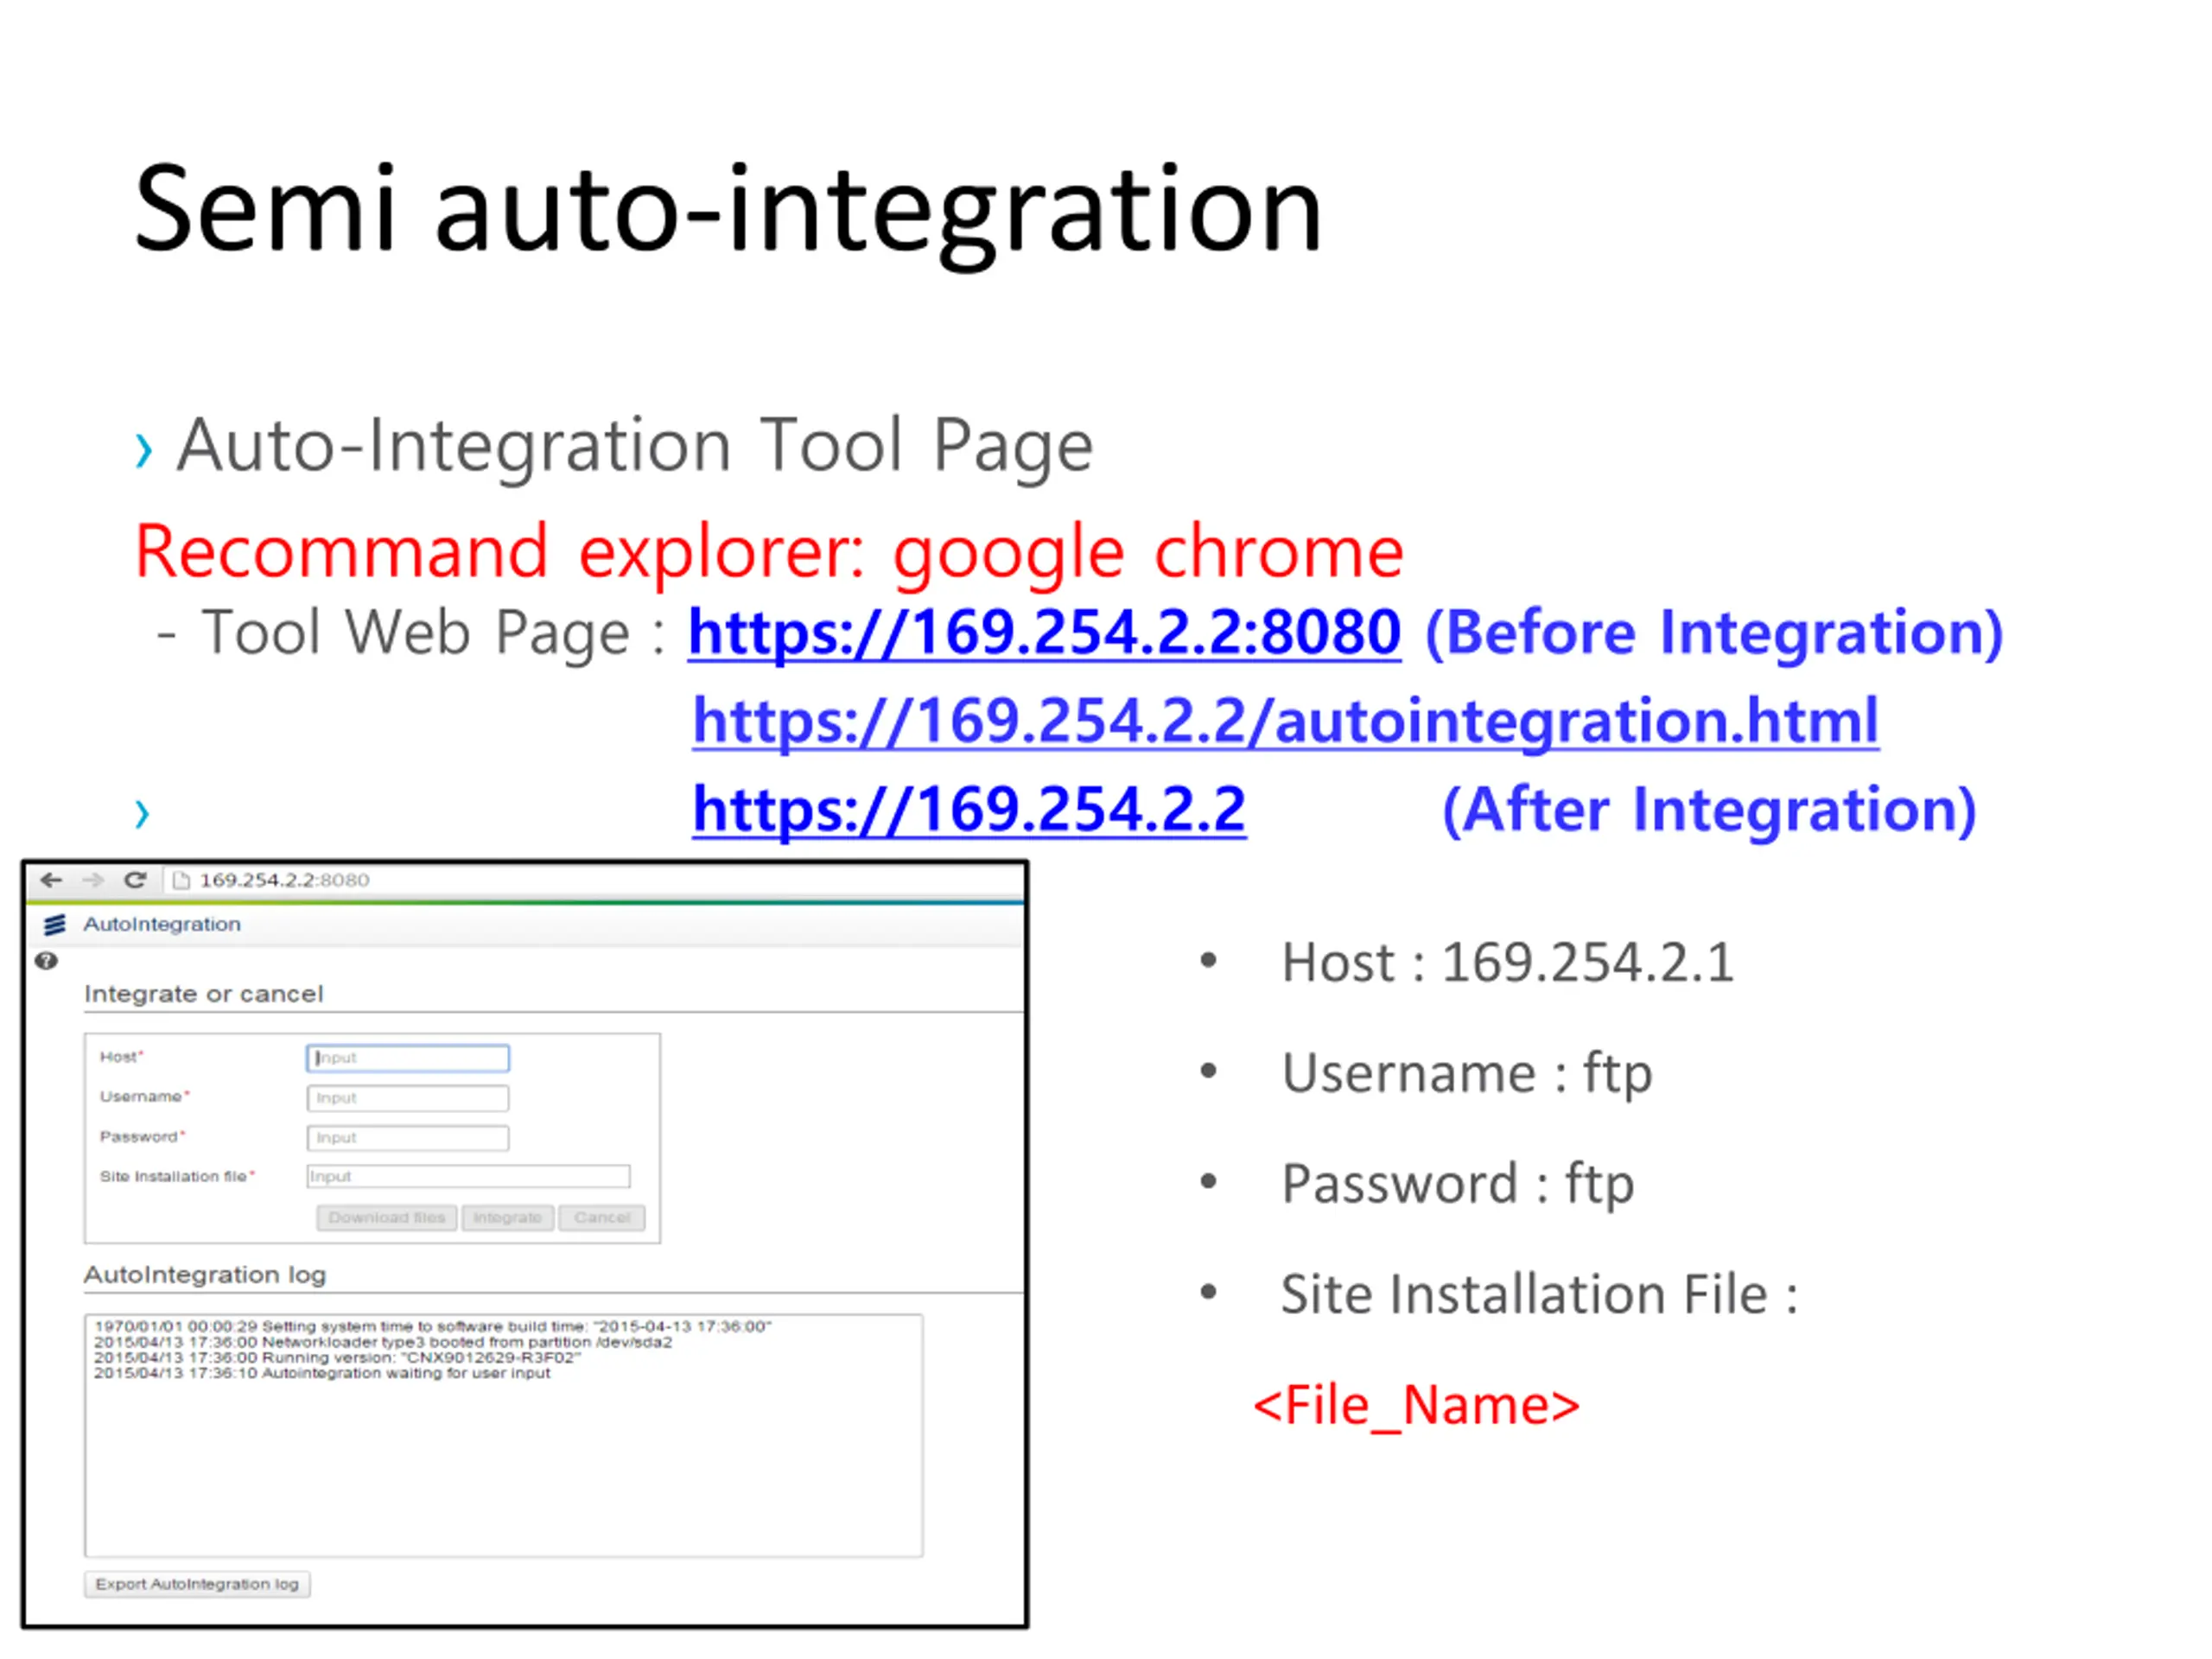This screenshot has width=2212, height=1659.
Task: Click the AutoIntegration header title
Action: 162,924
